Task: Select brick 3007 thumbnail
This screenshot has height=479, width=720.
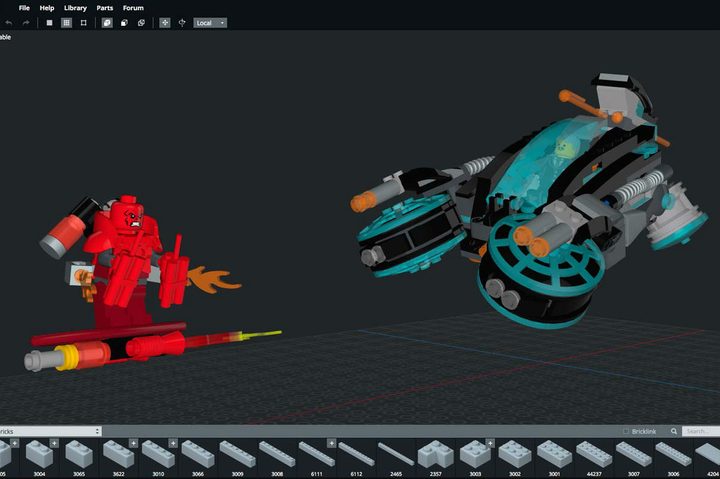Action: [x=634, y=454]
